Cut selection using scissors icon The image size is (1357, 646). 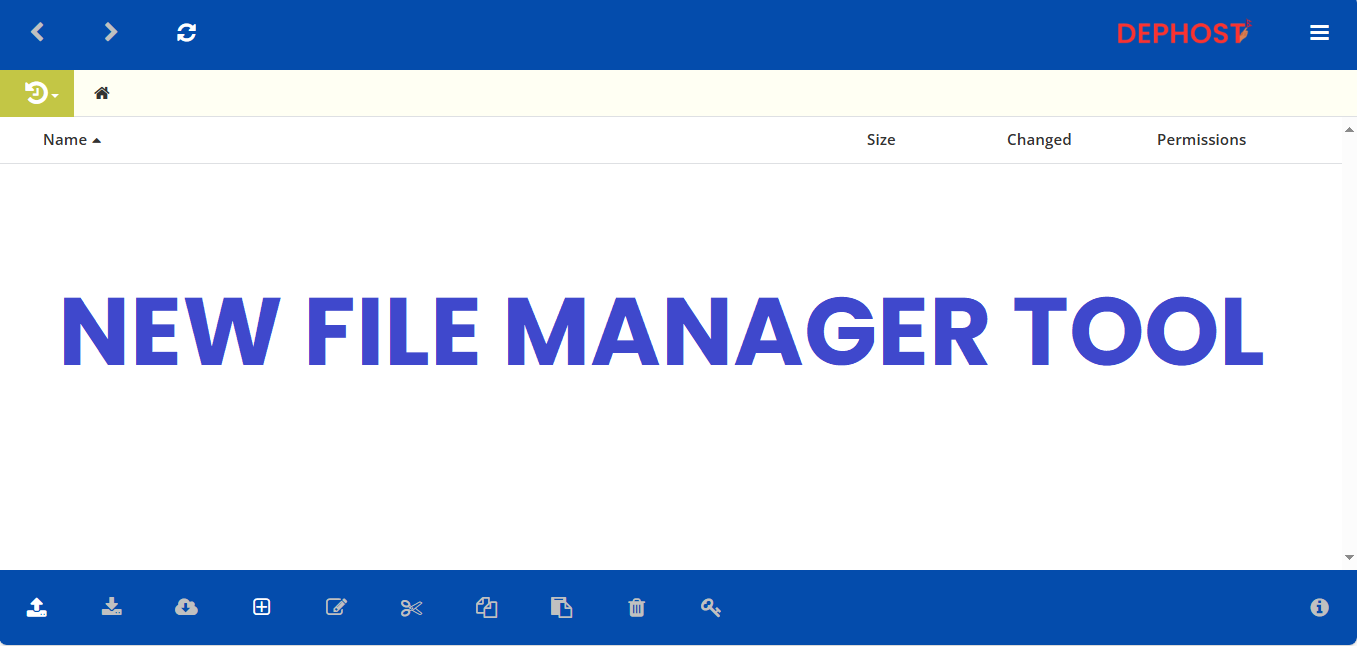pyautogui.click(x=412, y=607)
